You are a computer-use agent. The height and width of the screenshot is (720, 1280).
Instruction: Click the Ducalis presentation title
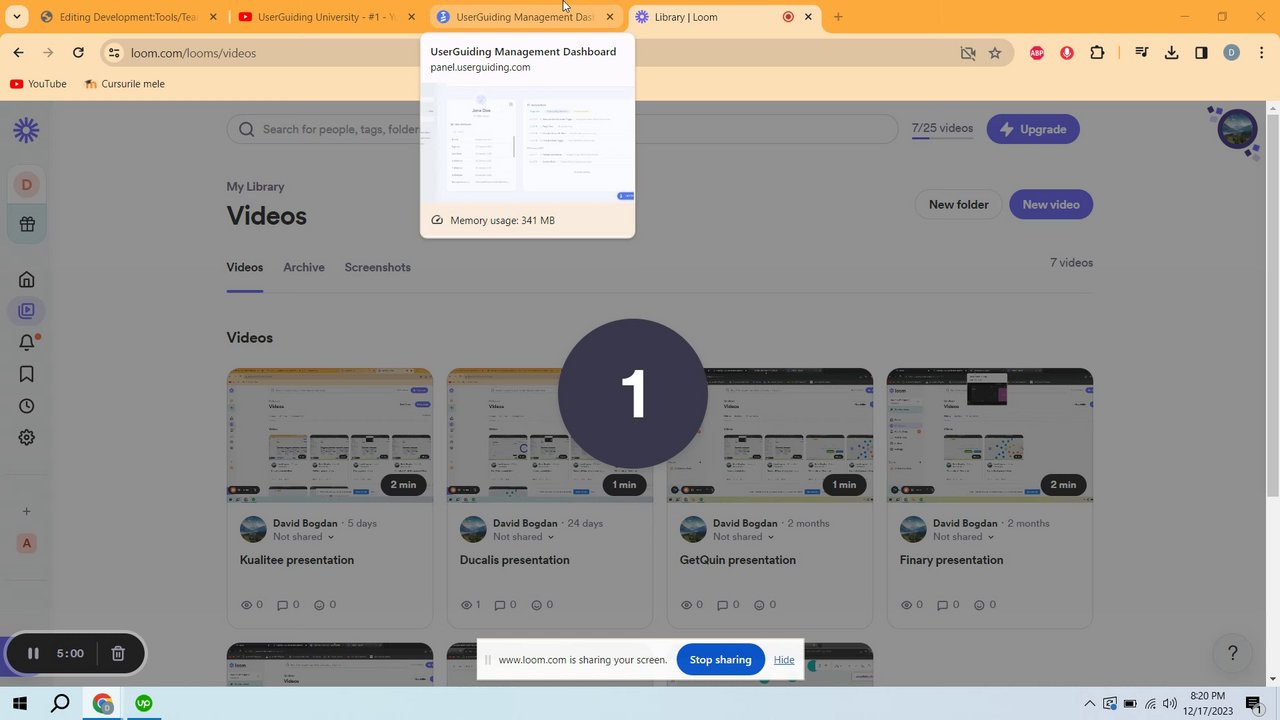coord(514,560)
